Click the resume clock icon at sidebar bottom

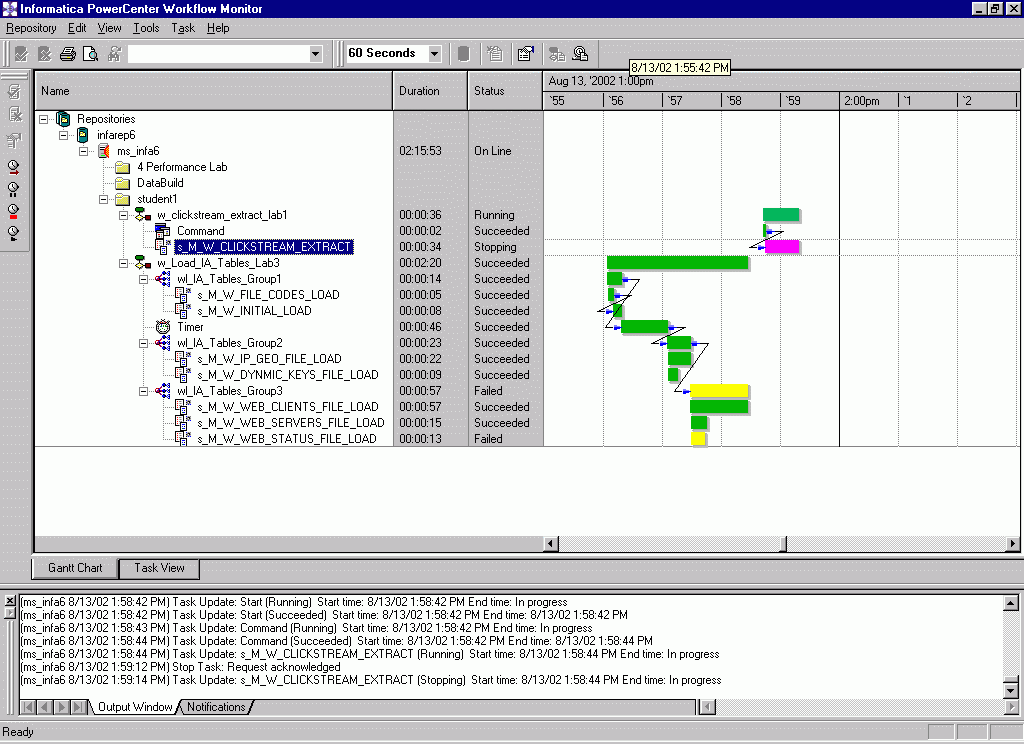coord(14,233)
